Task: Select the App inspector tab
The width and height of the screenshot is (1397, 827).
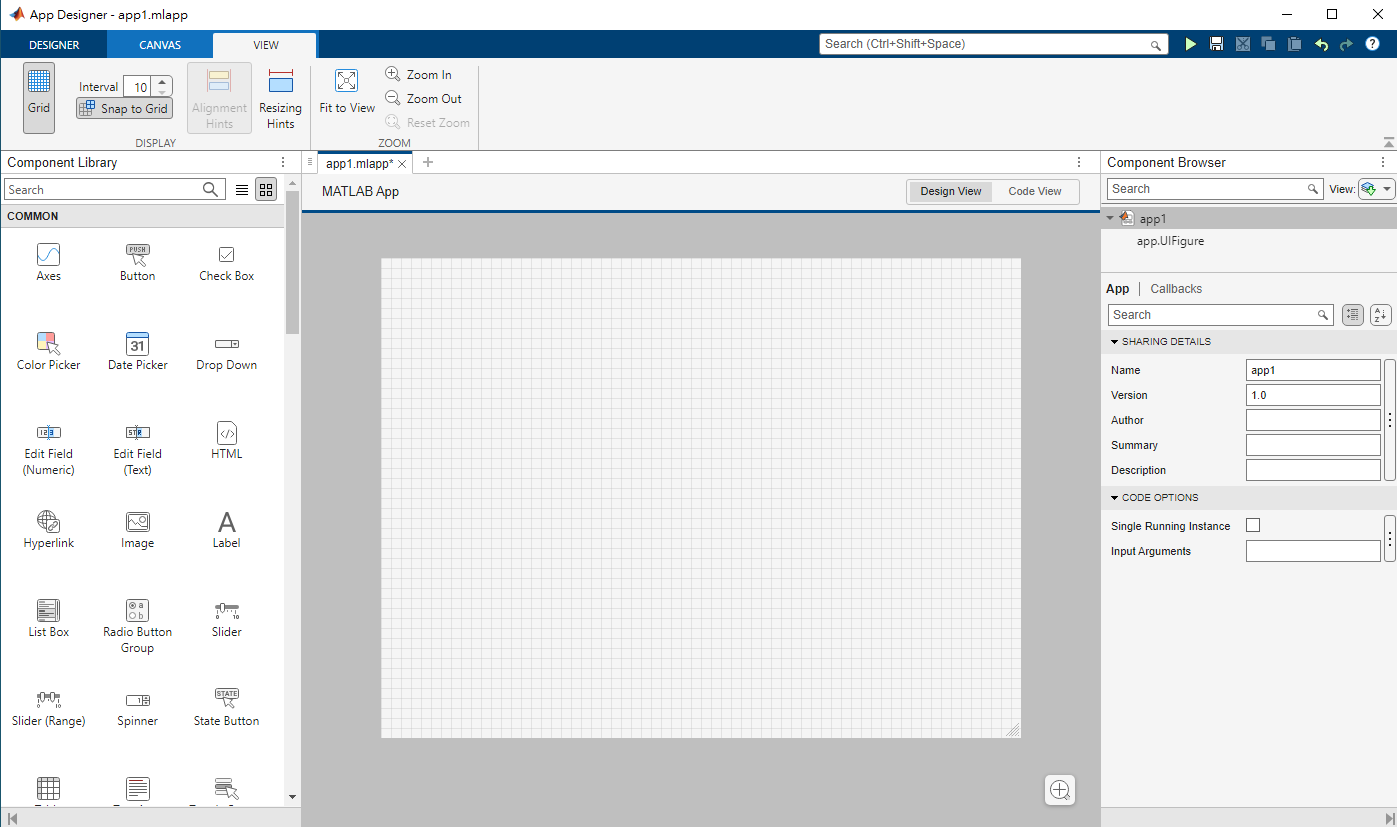Action: coord(1117,288)
